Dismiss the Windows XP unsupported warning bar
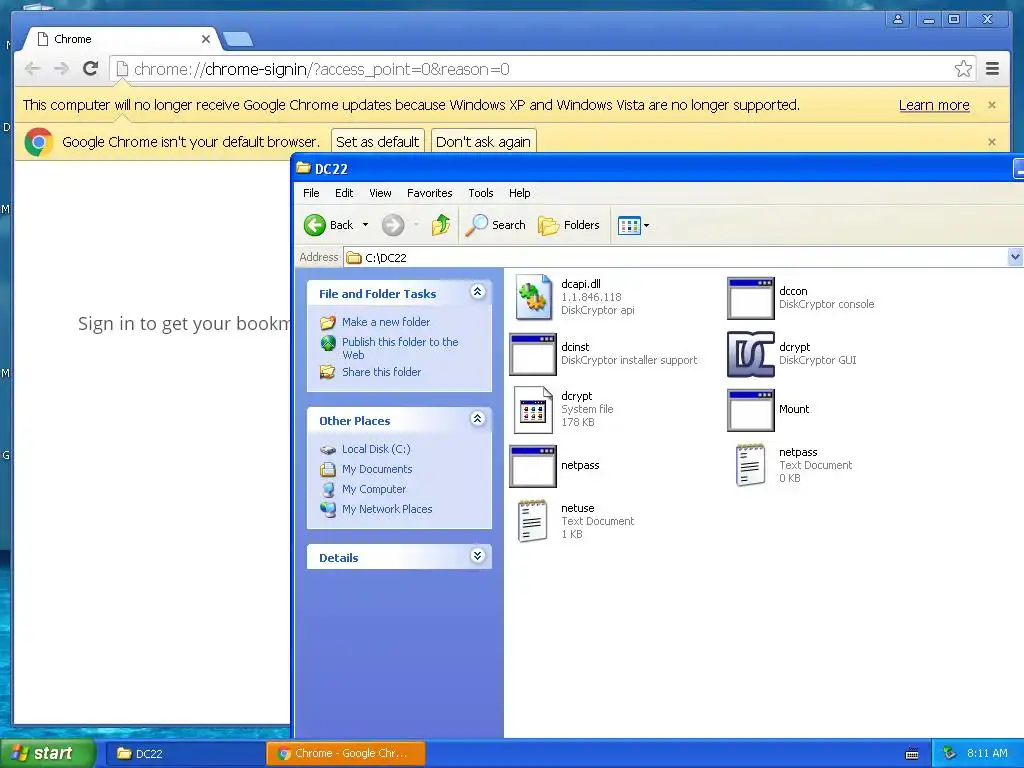 (992, 105)
